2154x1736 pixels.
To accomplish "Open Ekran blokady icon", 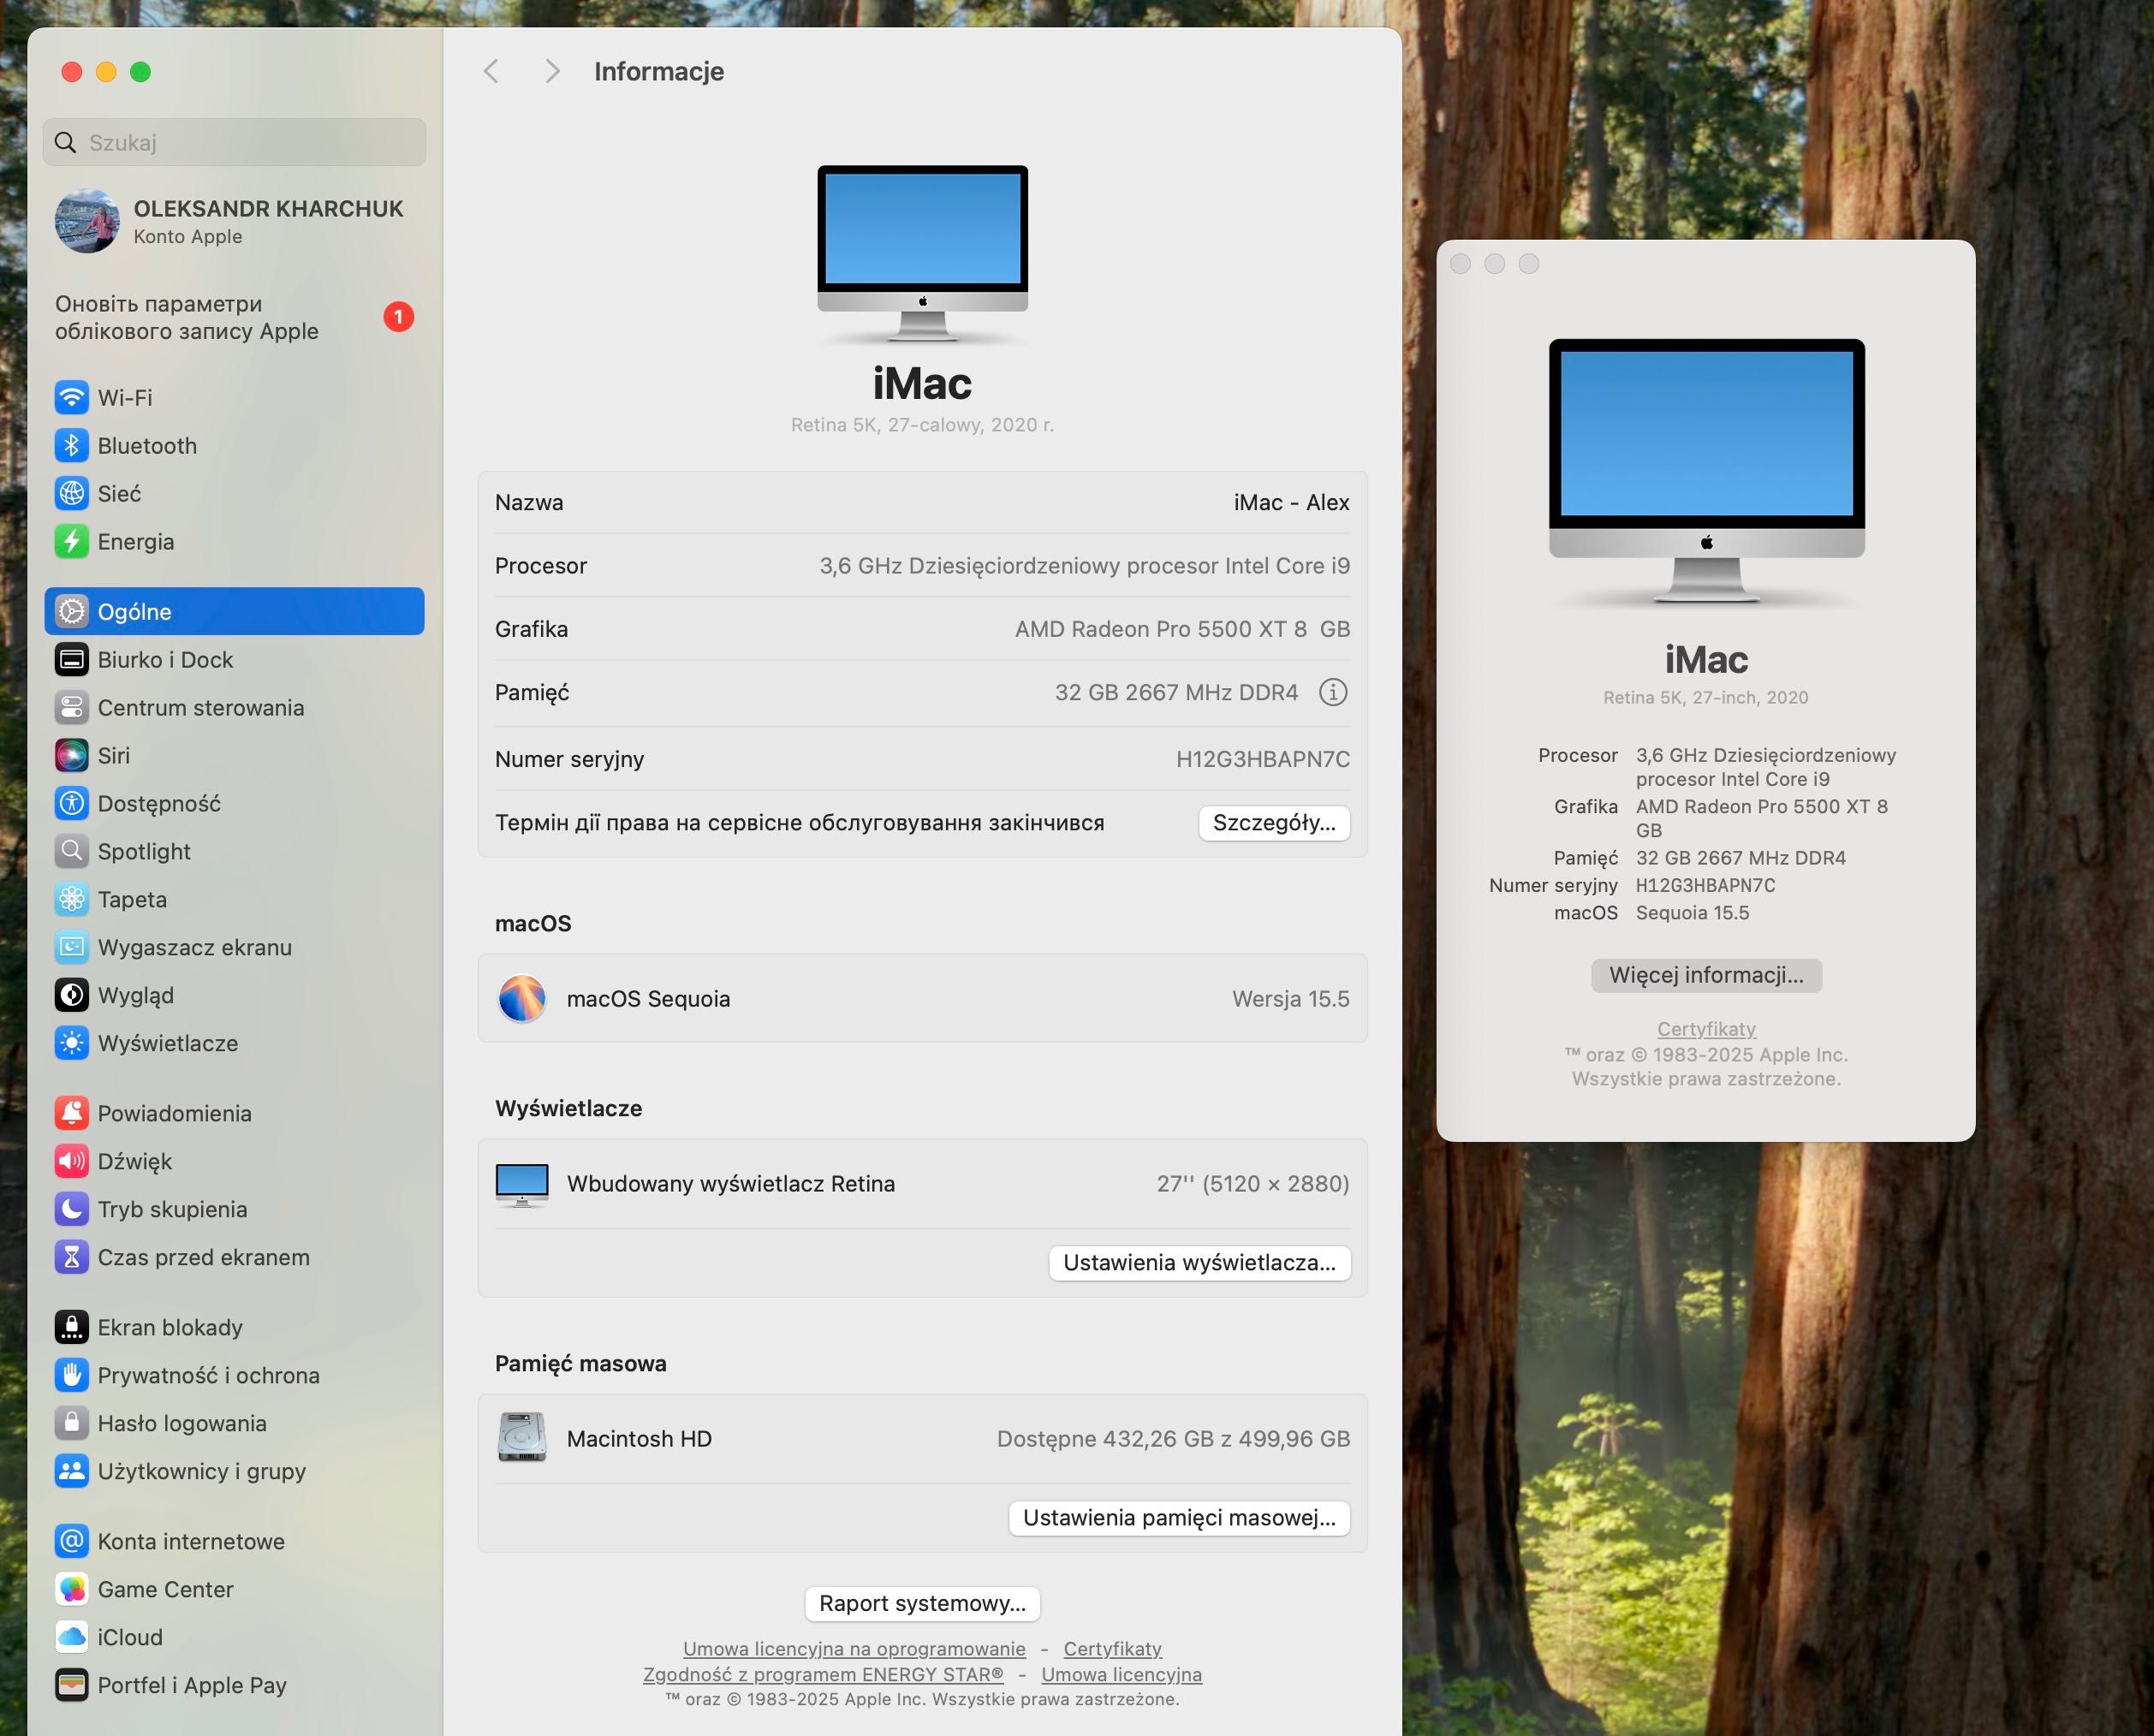I will click(71, 1328).
